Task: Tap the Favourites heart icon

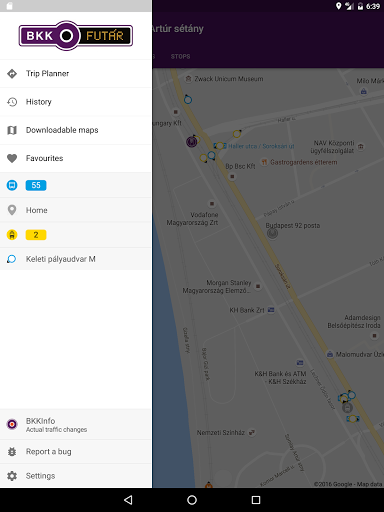Action: (x=12, y=158)
